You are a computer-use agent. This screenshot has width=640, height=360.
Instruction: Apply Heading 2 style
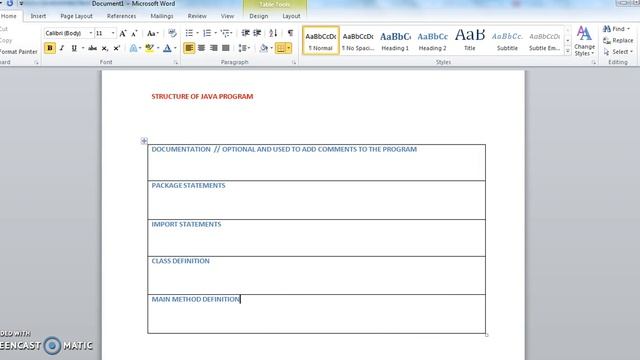pyautogui.click(x=433, y=40)
